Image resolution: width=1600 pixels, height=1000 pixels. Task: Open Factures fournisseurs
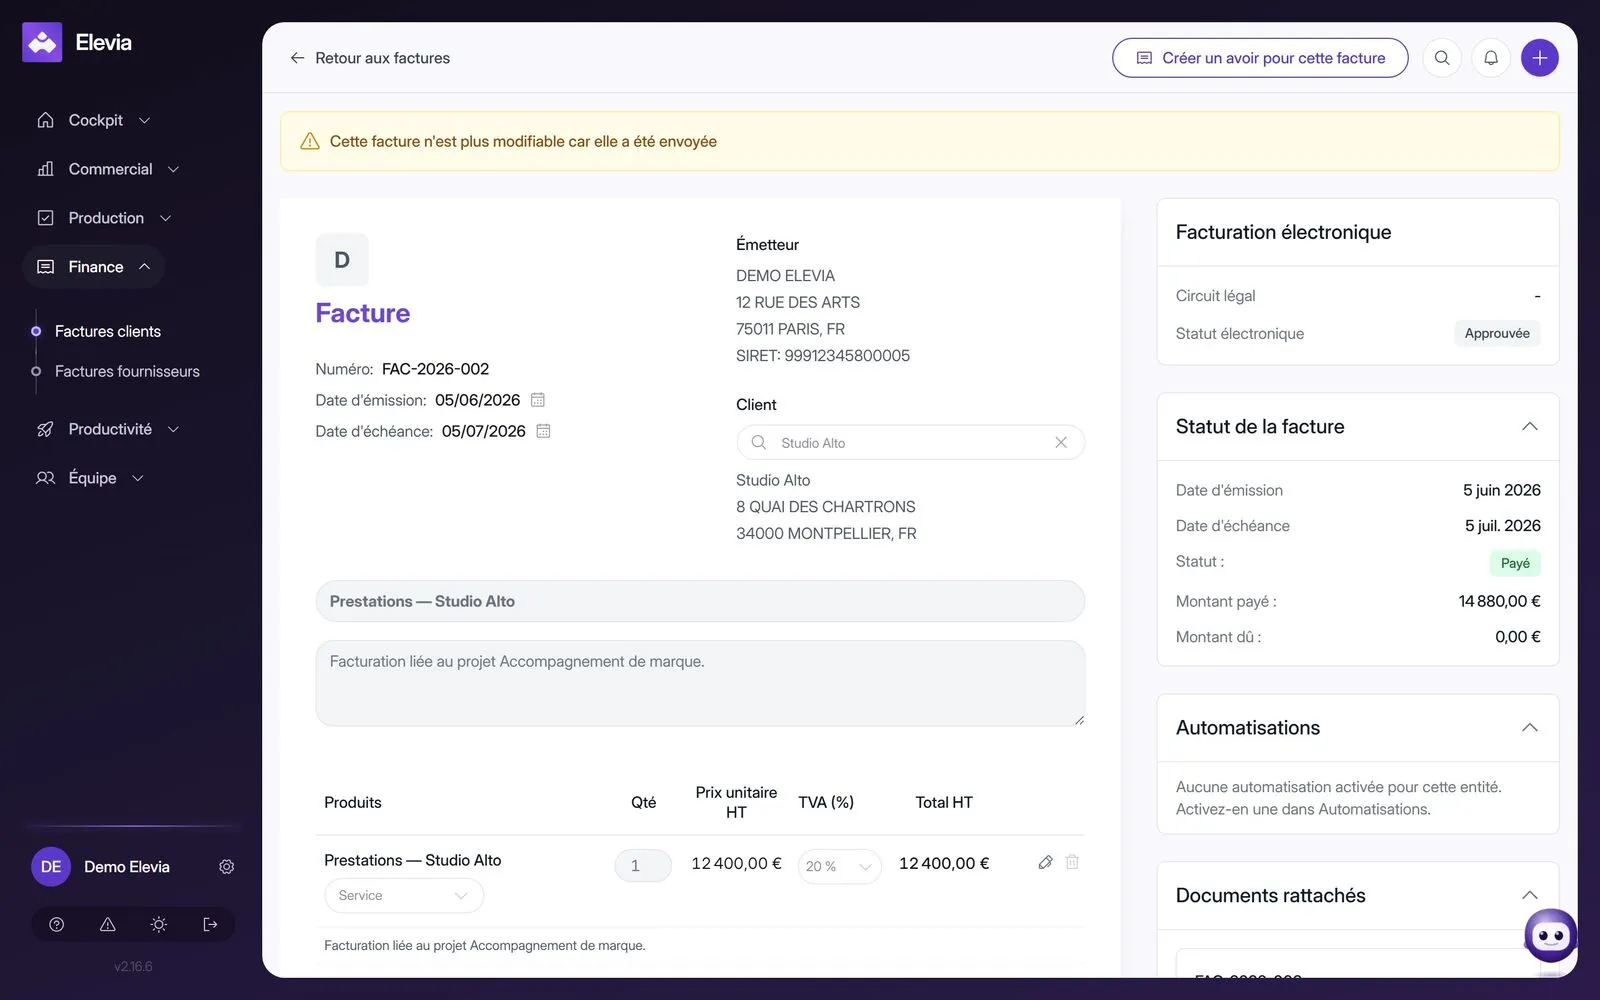pos(127,371)
